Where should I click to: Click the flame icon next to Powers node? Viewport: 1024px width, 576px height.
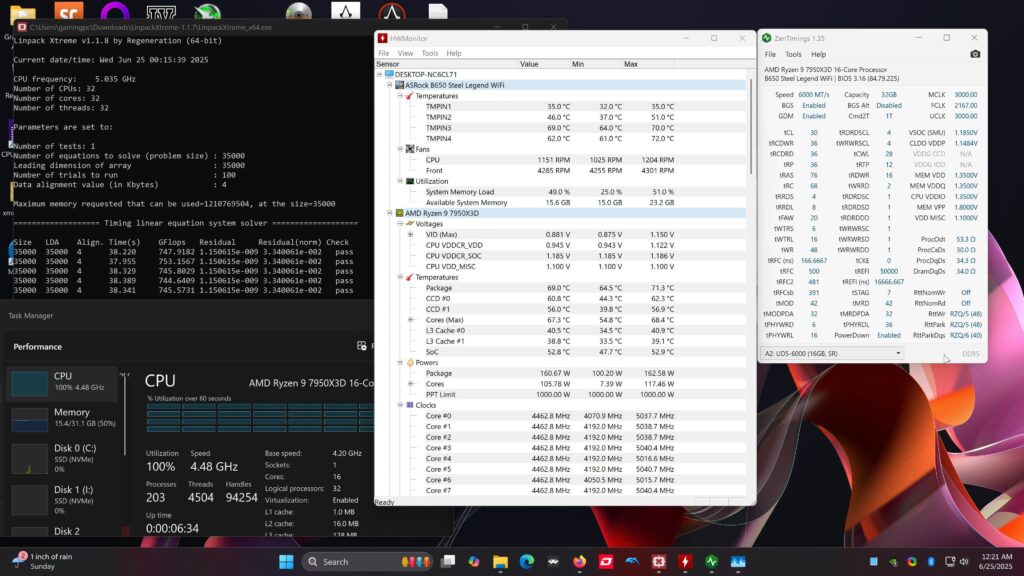coord(409,362)
